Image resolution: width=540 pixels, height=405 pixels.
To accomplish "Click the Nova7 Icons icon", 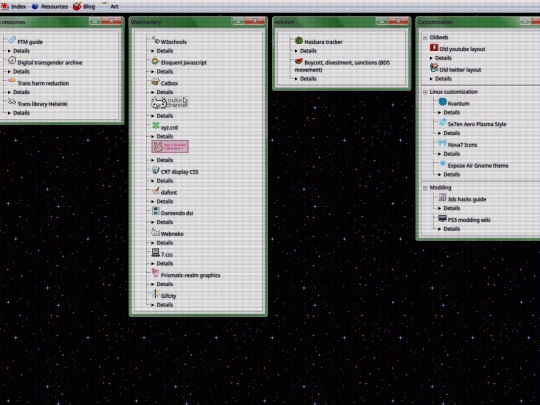I will 443,143.
